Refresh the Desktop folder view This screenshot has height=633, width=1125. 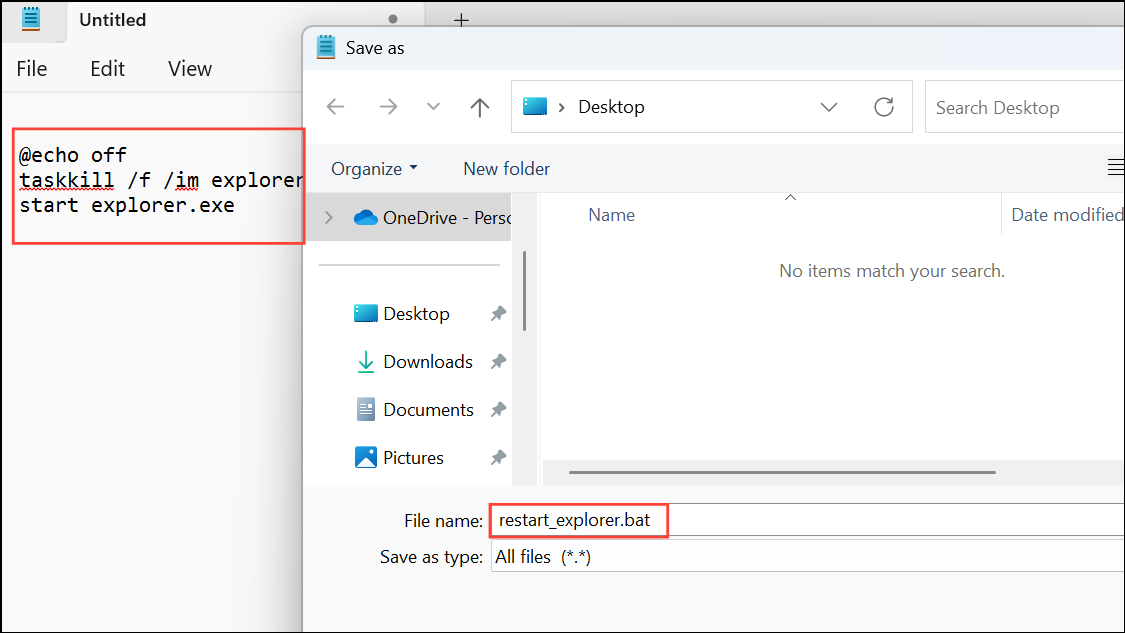pyautogui.click(x=884, y=106)
